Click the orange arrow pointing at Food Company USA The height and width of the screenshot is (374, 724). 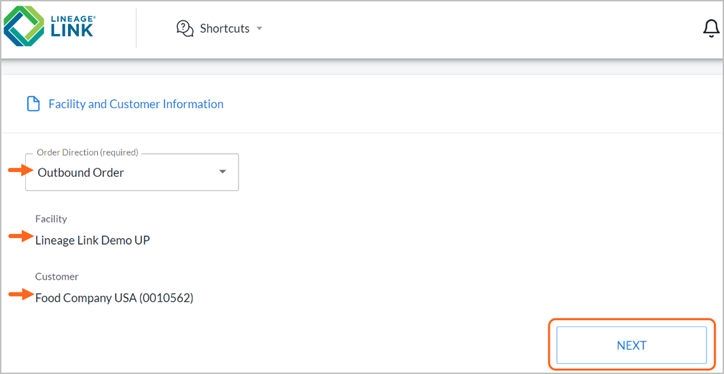21,294
